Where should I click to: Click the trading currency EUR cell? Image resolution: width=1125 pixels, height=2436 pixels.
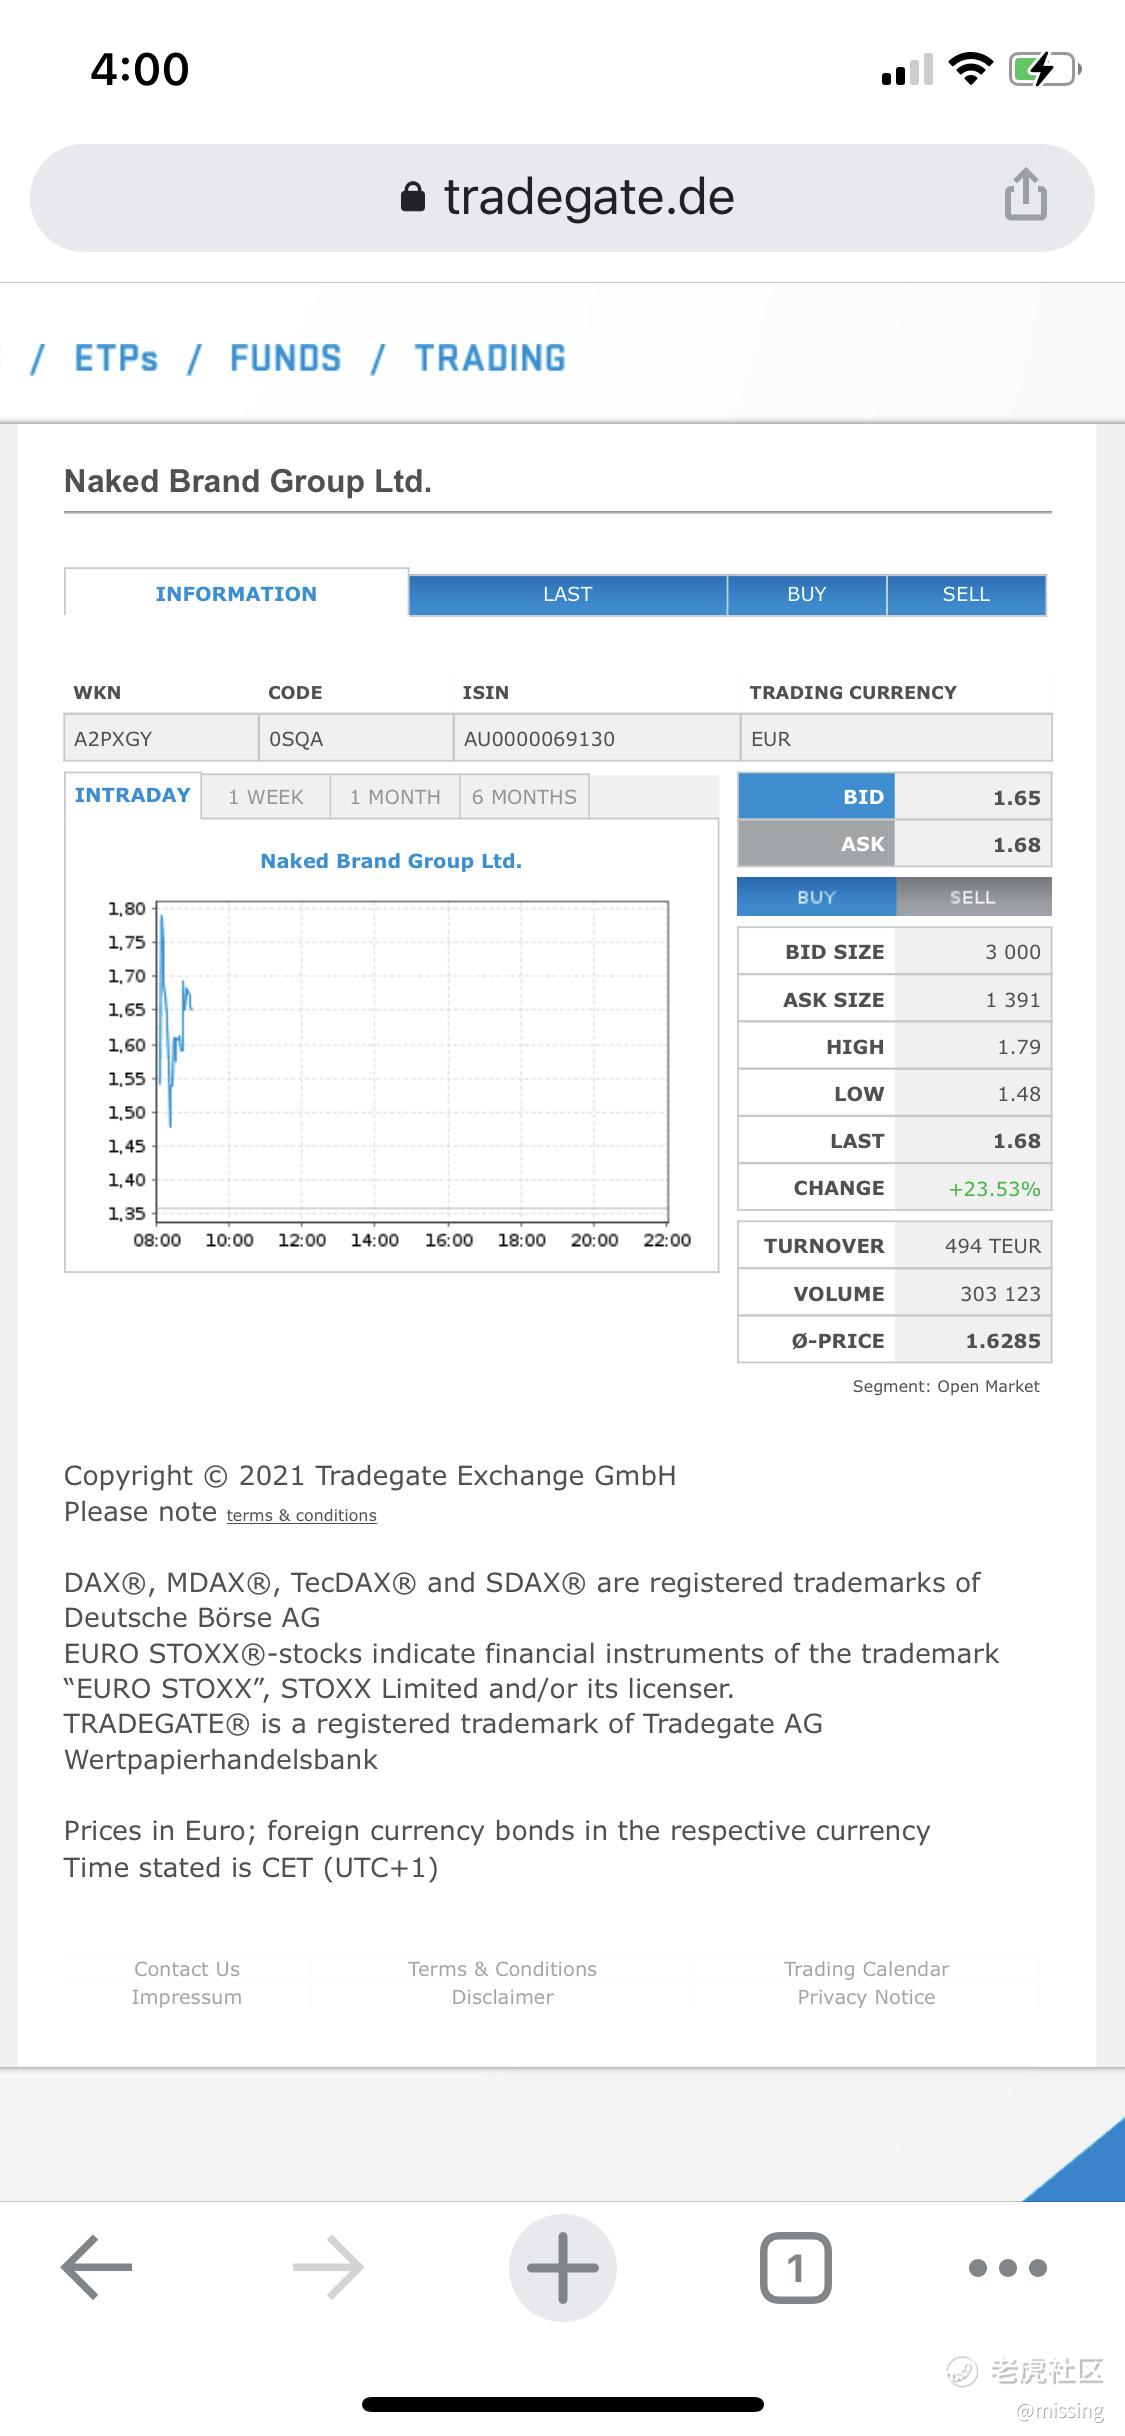(x=897, y=739)
